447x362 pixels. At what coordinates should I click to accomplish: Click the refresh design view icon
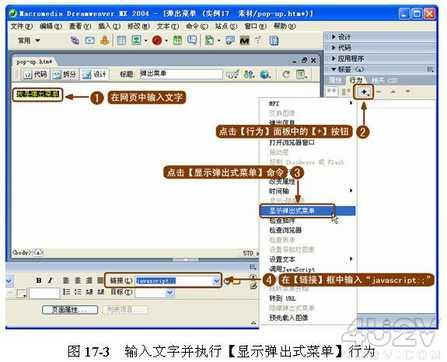(x=286, y=74)
